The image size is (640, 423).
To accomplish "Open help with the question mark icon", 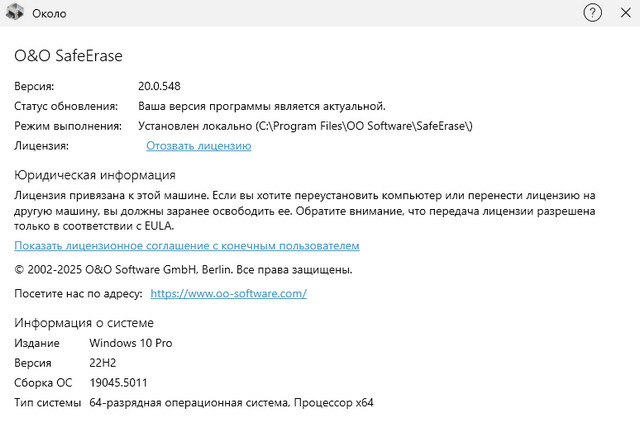I will click(x=592, y=13).
